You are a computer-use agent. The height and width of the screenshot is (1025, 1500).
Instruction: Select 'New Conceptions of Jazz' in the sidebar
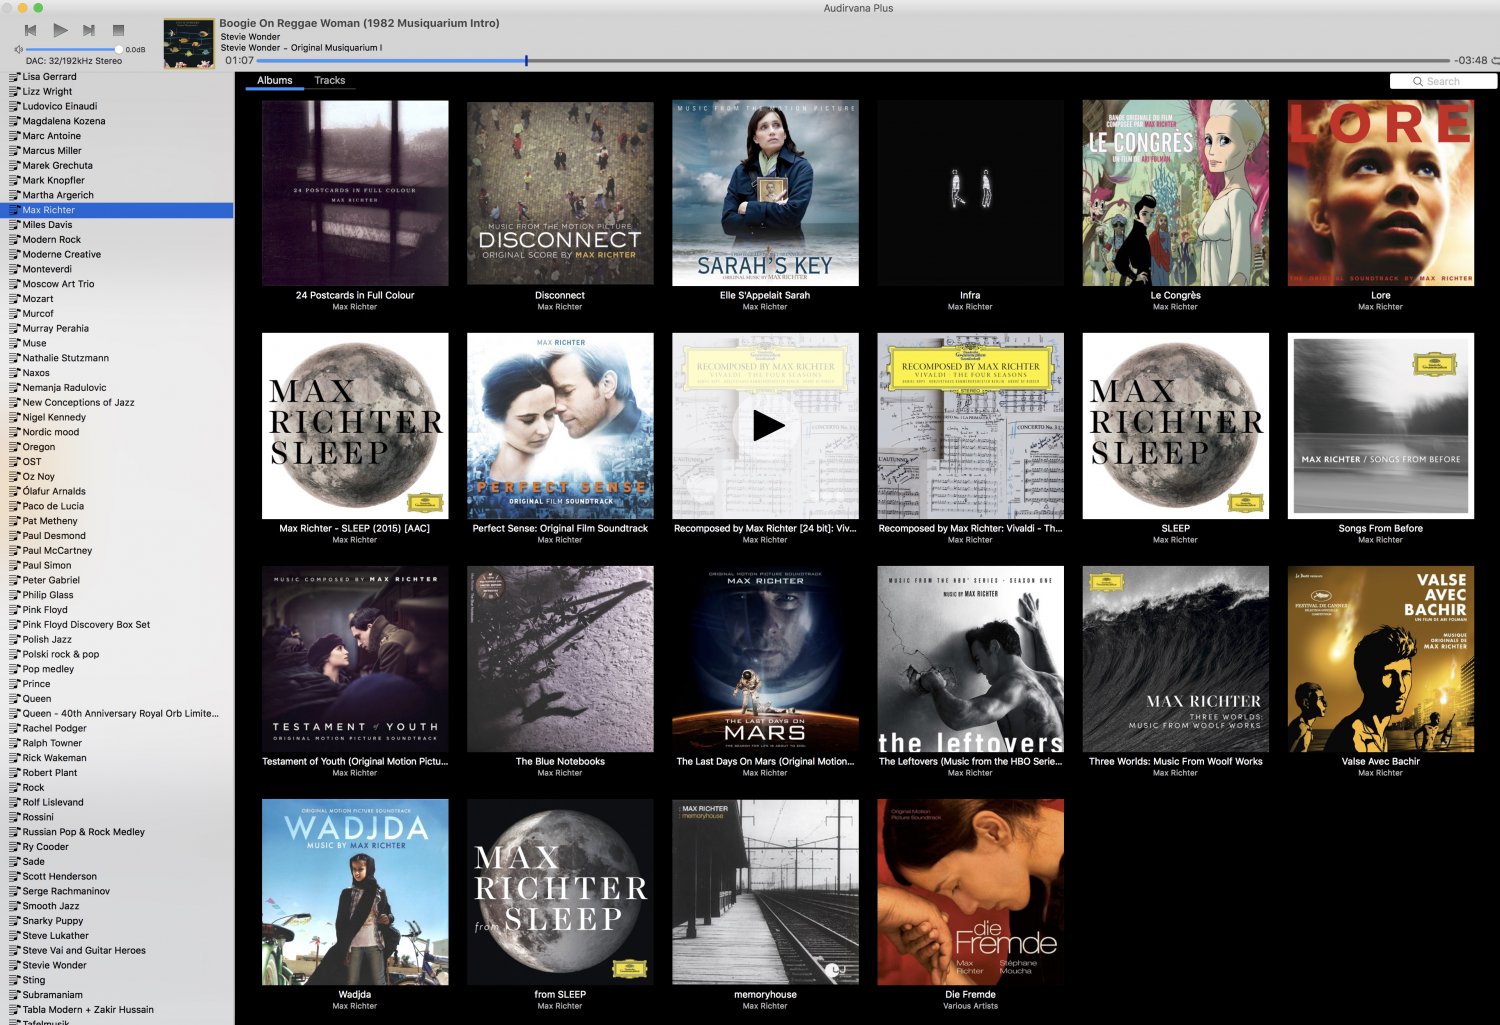117,403
